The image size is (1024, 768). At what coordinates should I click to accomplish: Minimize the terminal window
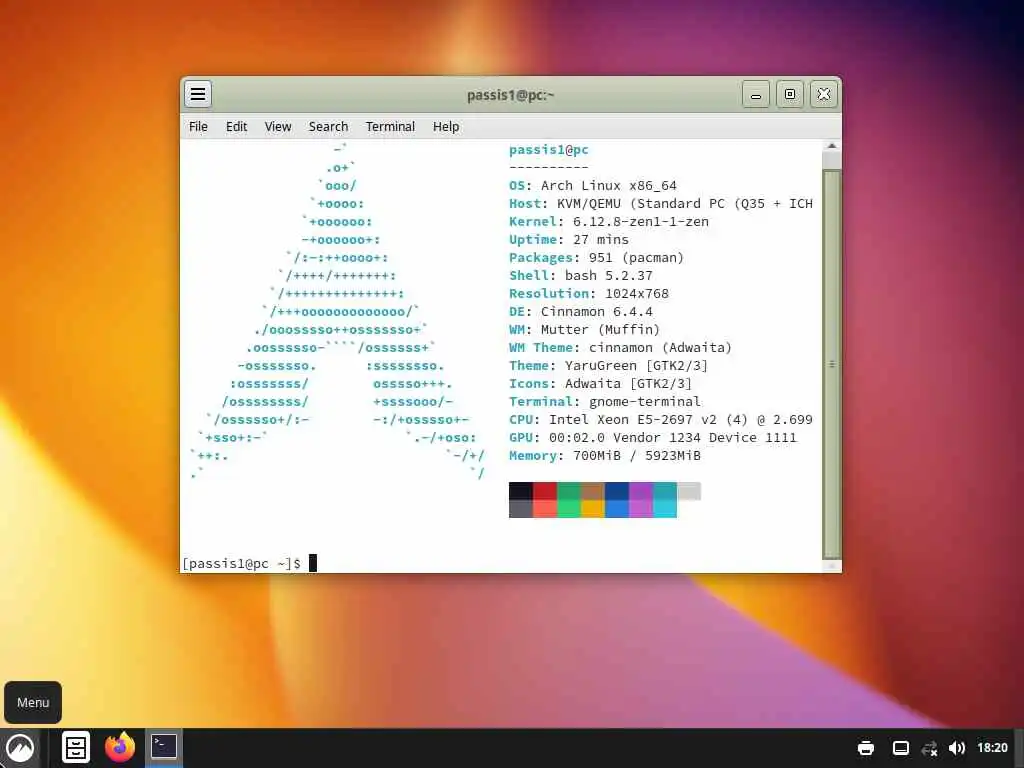click(756, 95)
